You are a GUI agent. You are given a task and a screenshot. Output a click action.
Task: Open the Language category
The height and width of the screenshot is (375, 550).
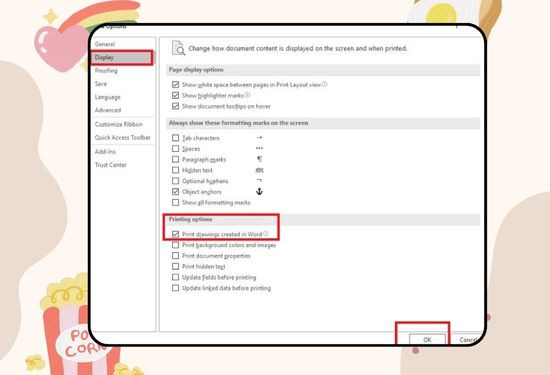pos(107,97)
